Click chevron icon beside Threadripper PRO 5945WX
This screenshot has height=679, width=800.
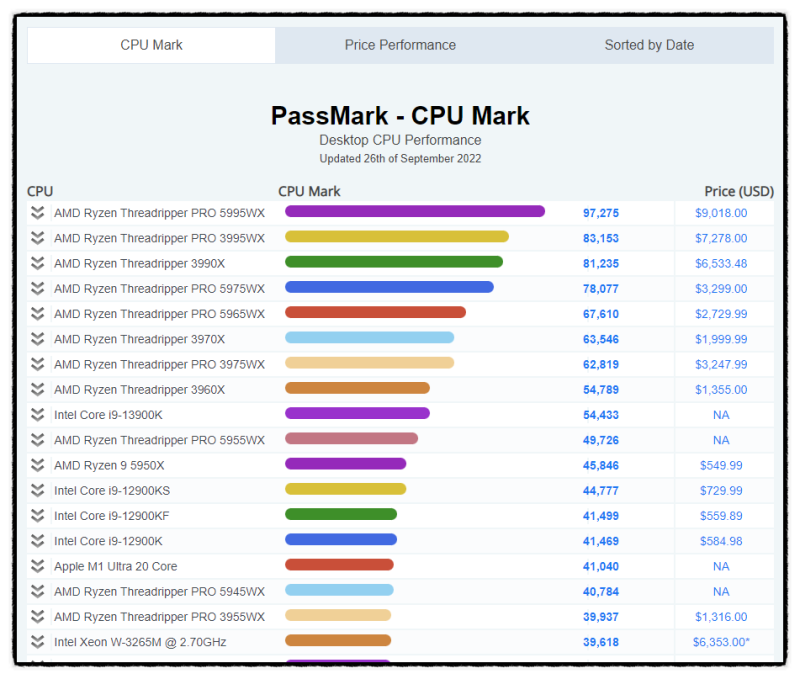37,592
